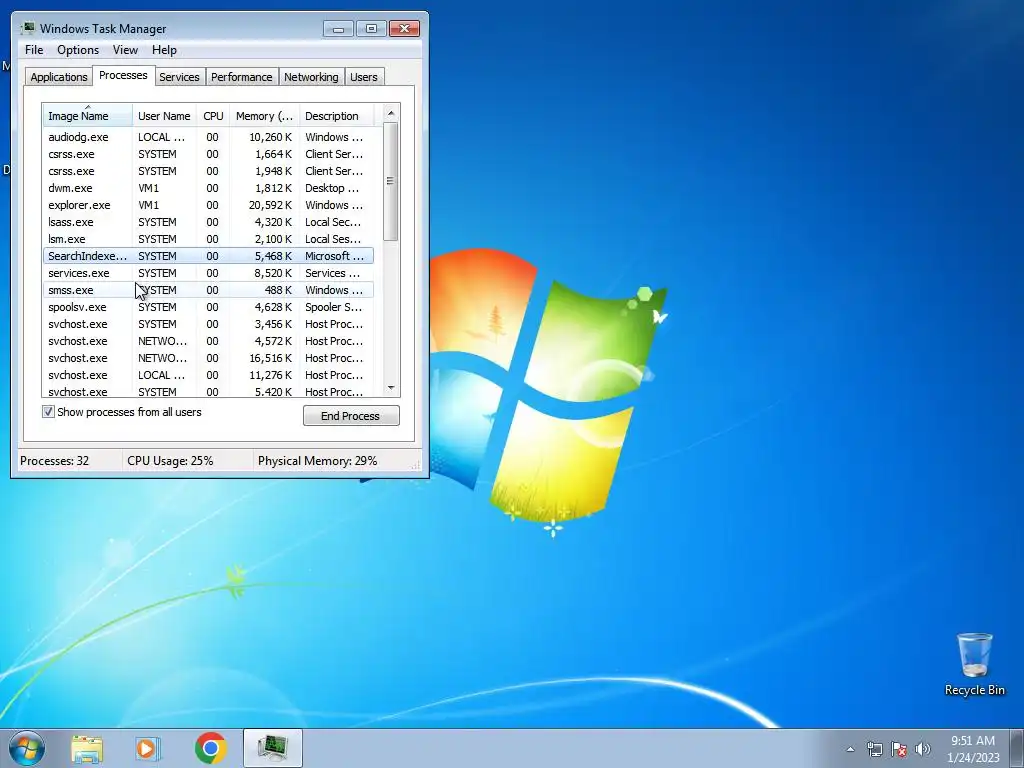
Task: Maximize the Windows Task Manager window
Action: (x=371, y=29)
